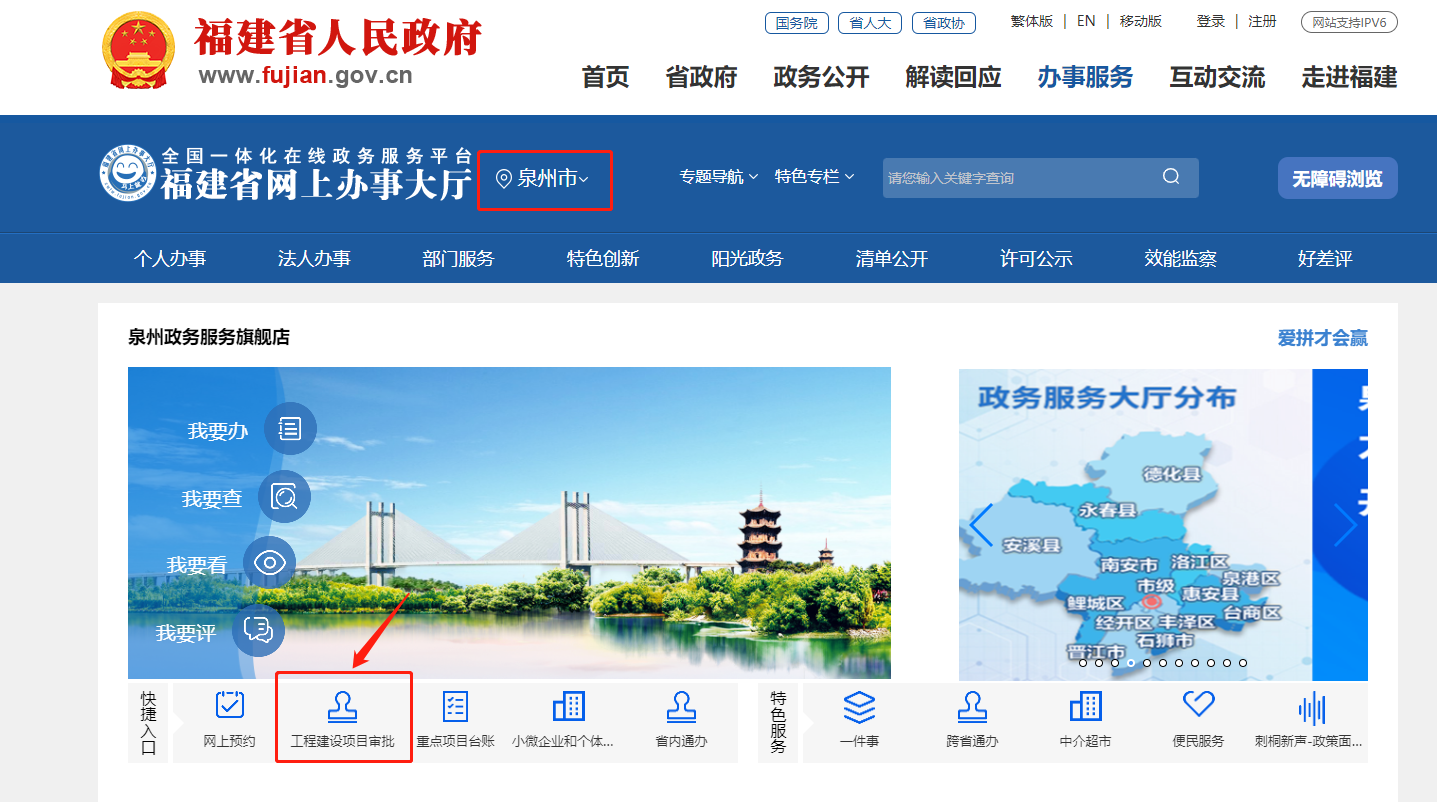Open 重点项目台账 checklist icon

click(455, 706)
